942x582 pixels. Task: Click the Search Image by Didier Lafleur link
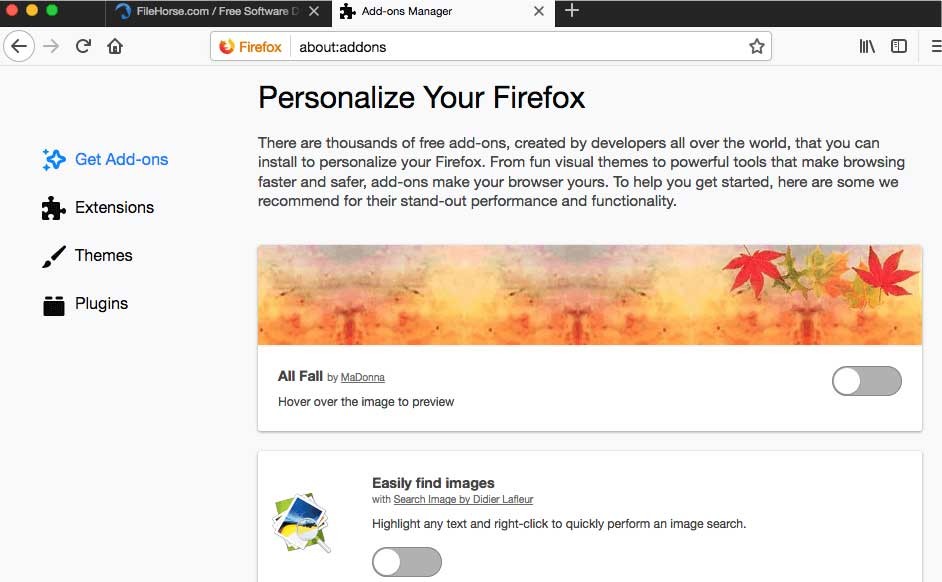pyautogui.click(x=462, y=499)
